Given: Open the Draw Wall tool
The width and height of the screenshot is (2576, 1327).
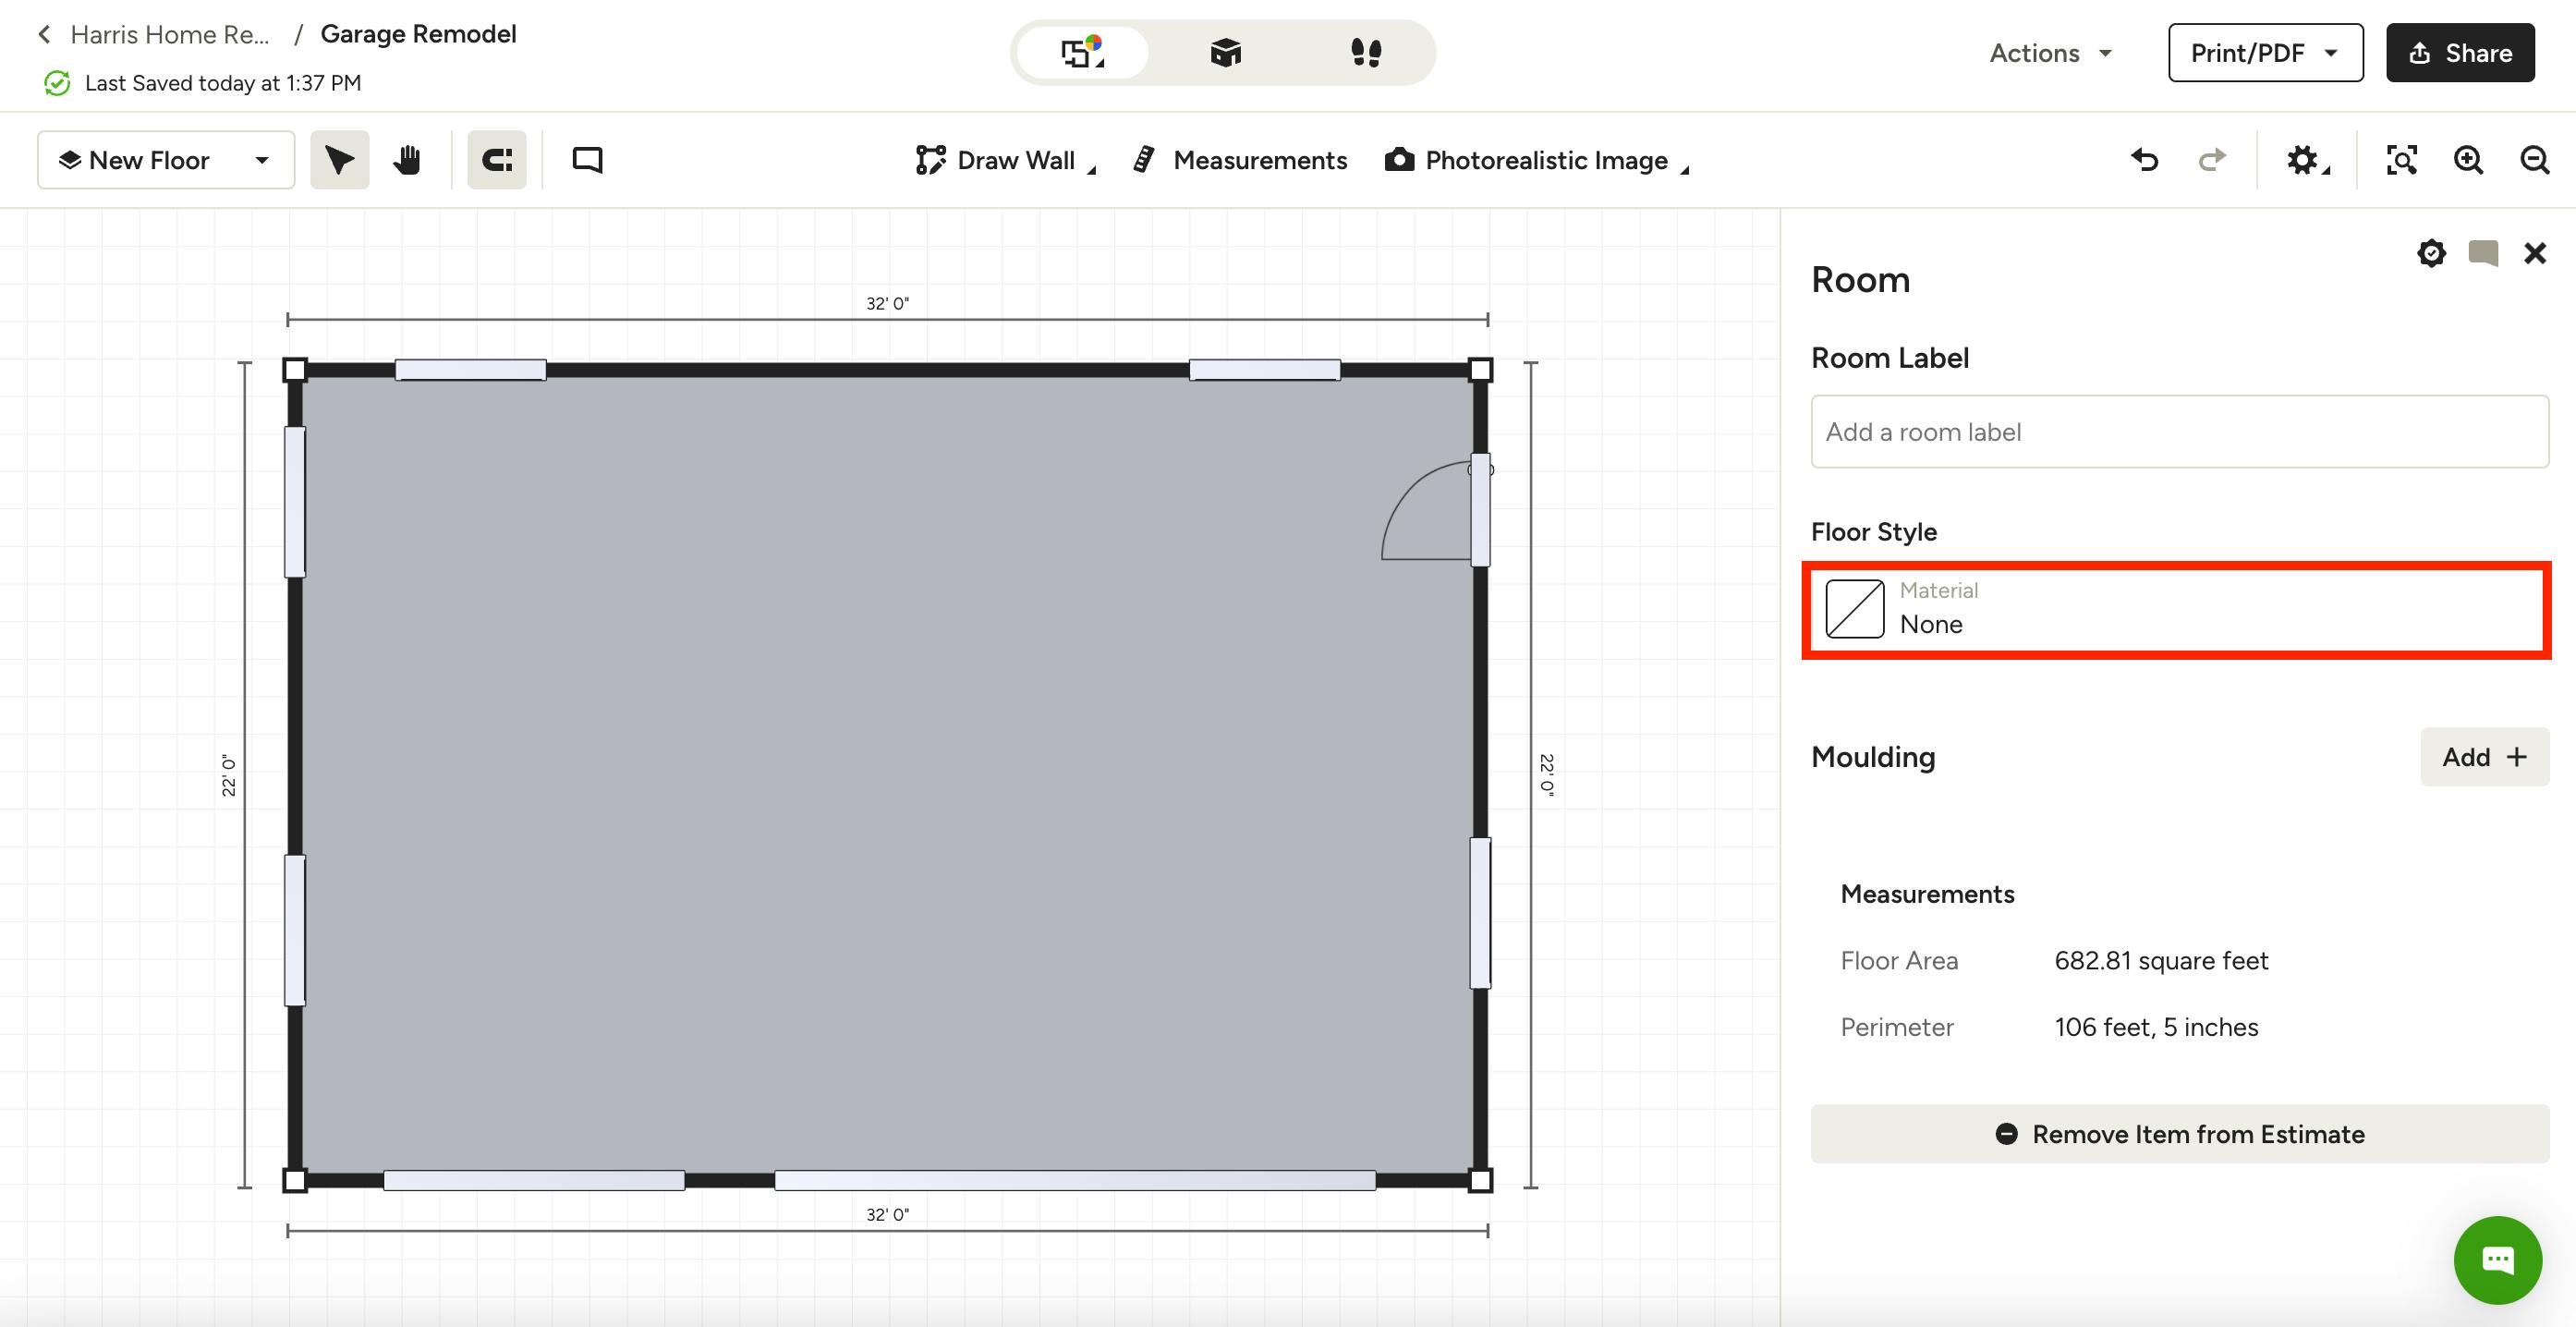Looking at the screenshot, I should 1005,160.
